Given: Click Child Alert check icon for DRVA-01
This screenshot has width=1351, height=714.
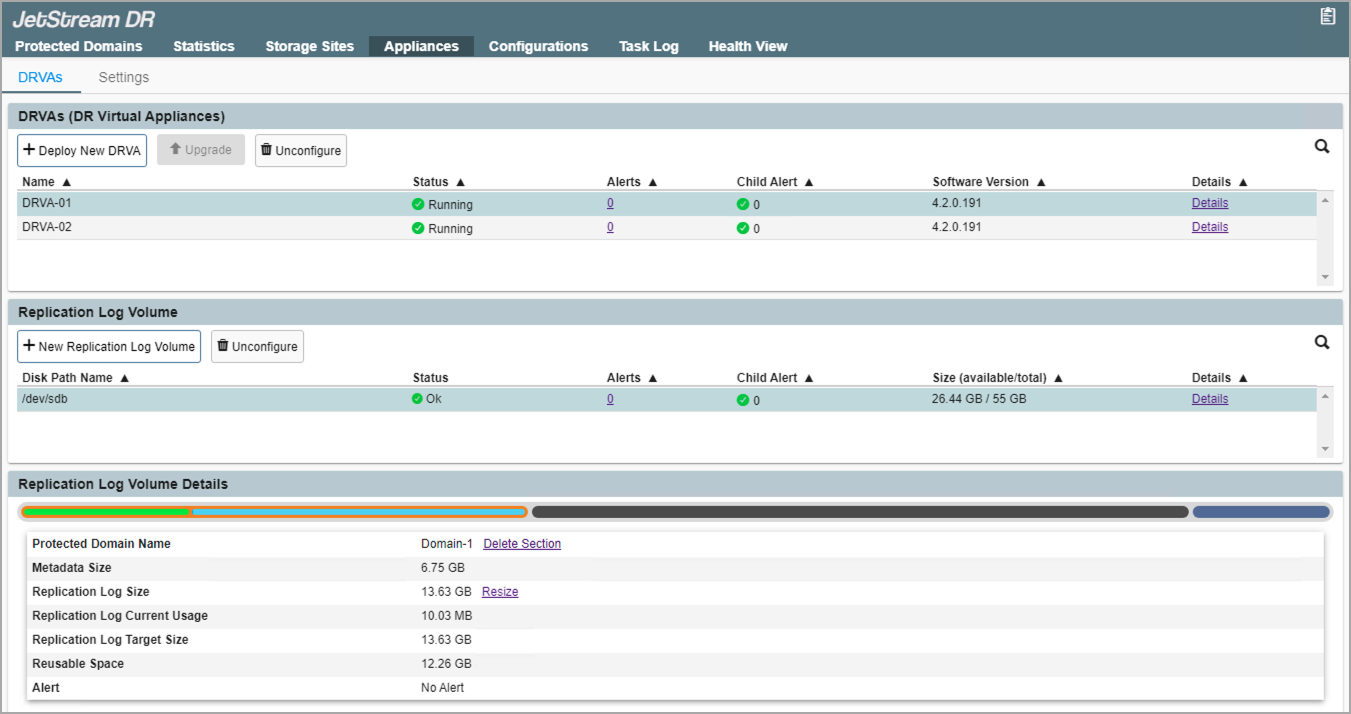Looking at the screenshot, I should [743, 204].
